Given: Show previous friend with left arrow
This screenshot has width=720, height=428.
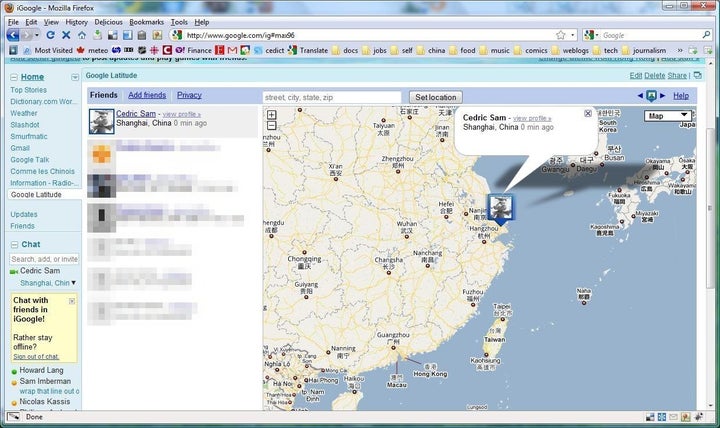Looking at the screenshot, I should click(640, 96).
